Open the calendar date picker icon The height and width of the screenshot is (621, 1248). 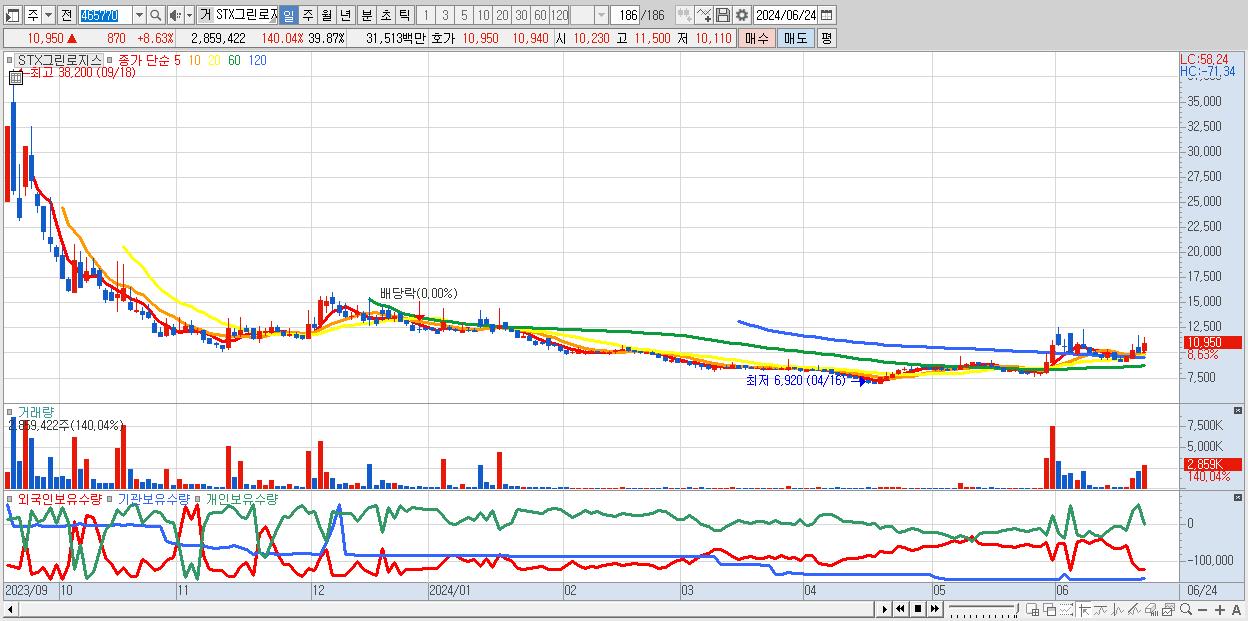[x=827, y=15]
